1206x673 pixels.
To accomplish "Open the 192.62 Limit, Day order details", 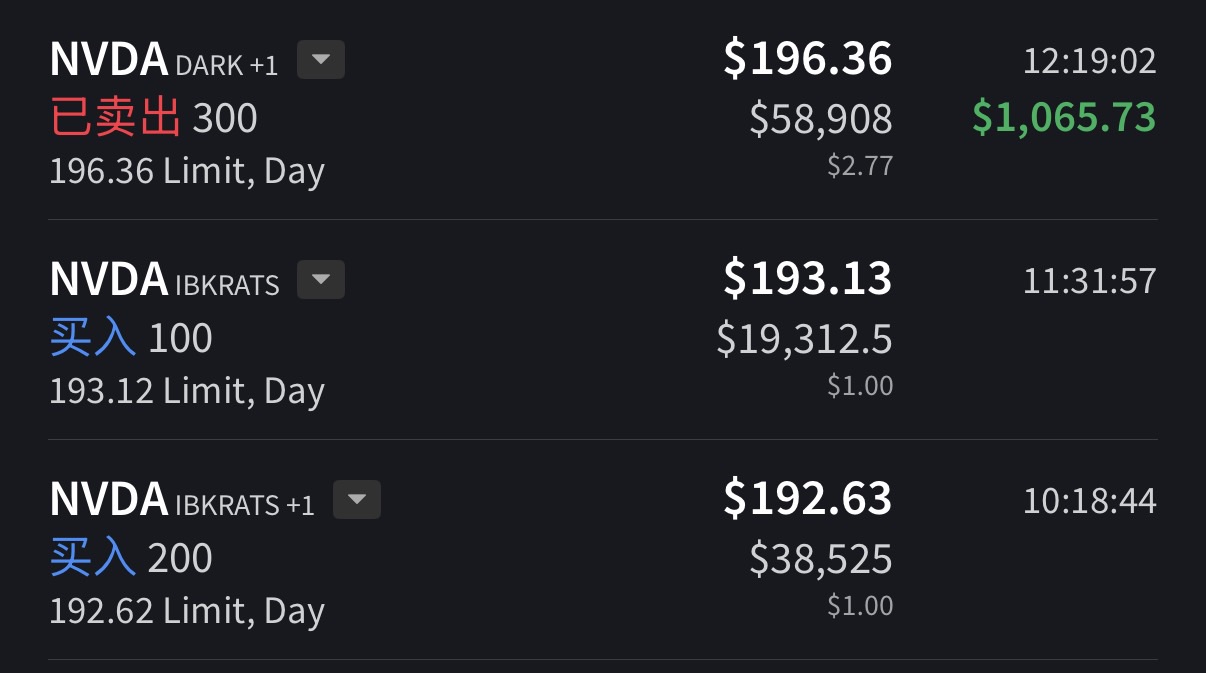I will tap(187, 611).
